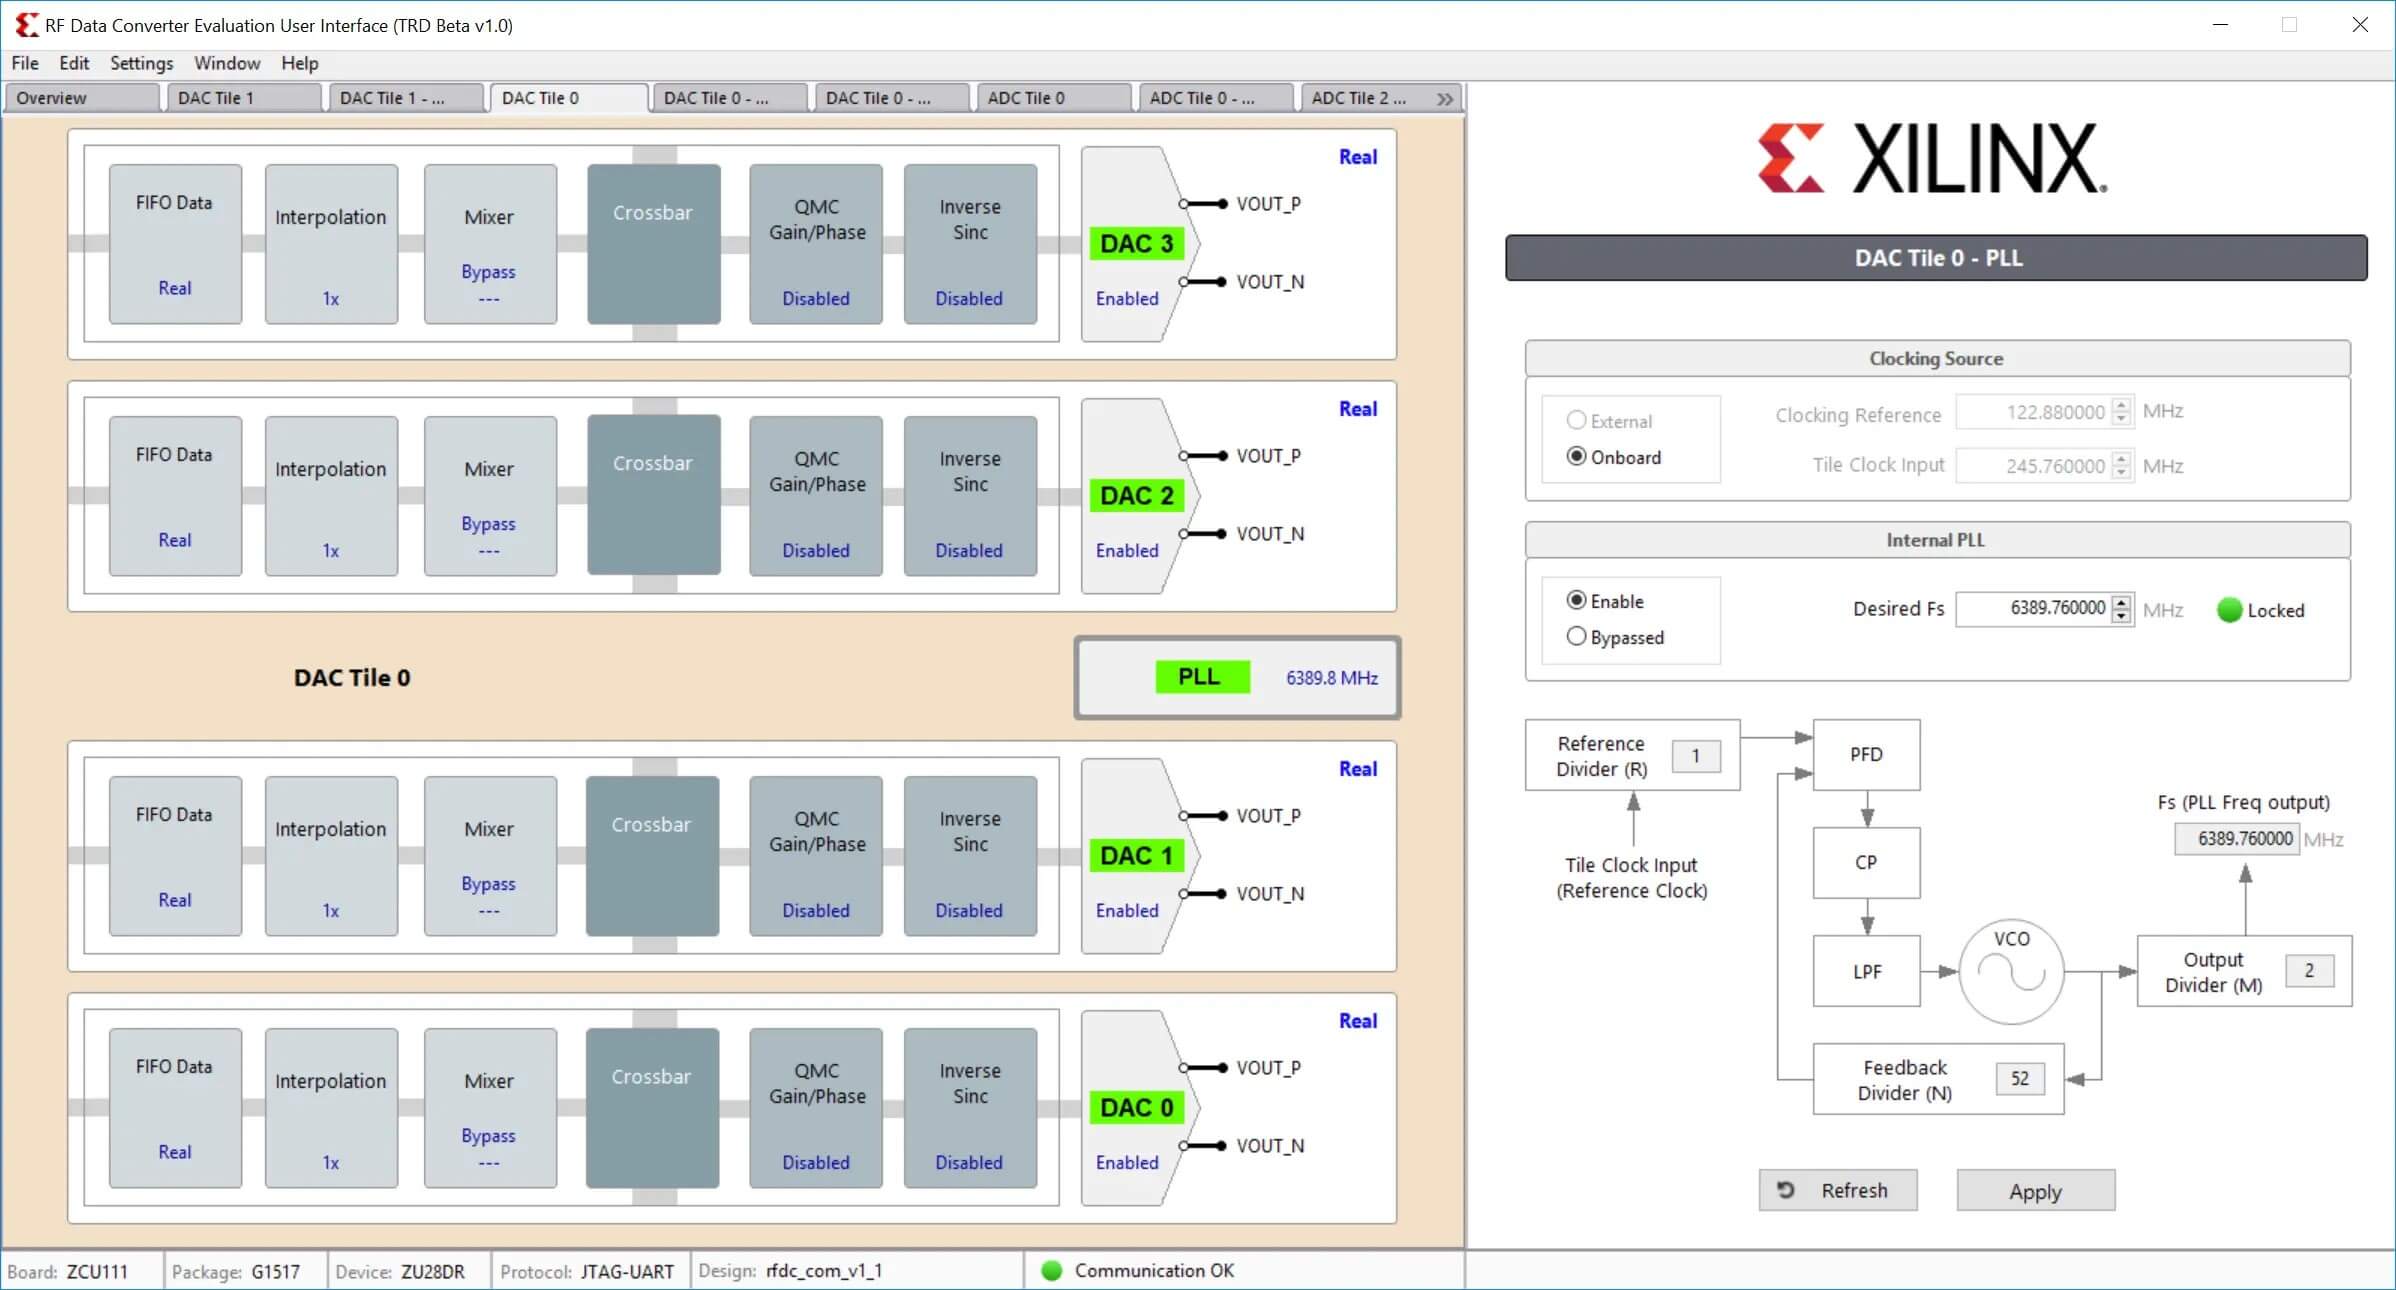
Task: Click the VCO oscillator symbol
Action: pos(2011,972)
